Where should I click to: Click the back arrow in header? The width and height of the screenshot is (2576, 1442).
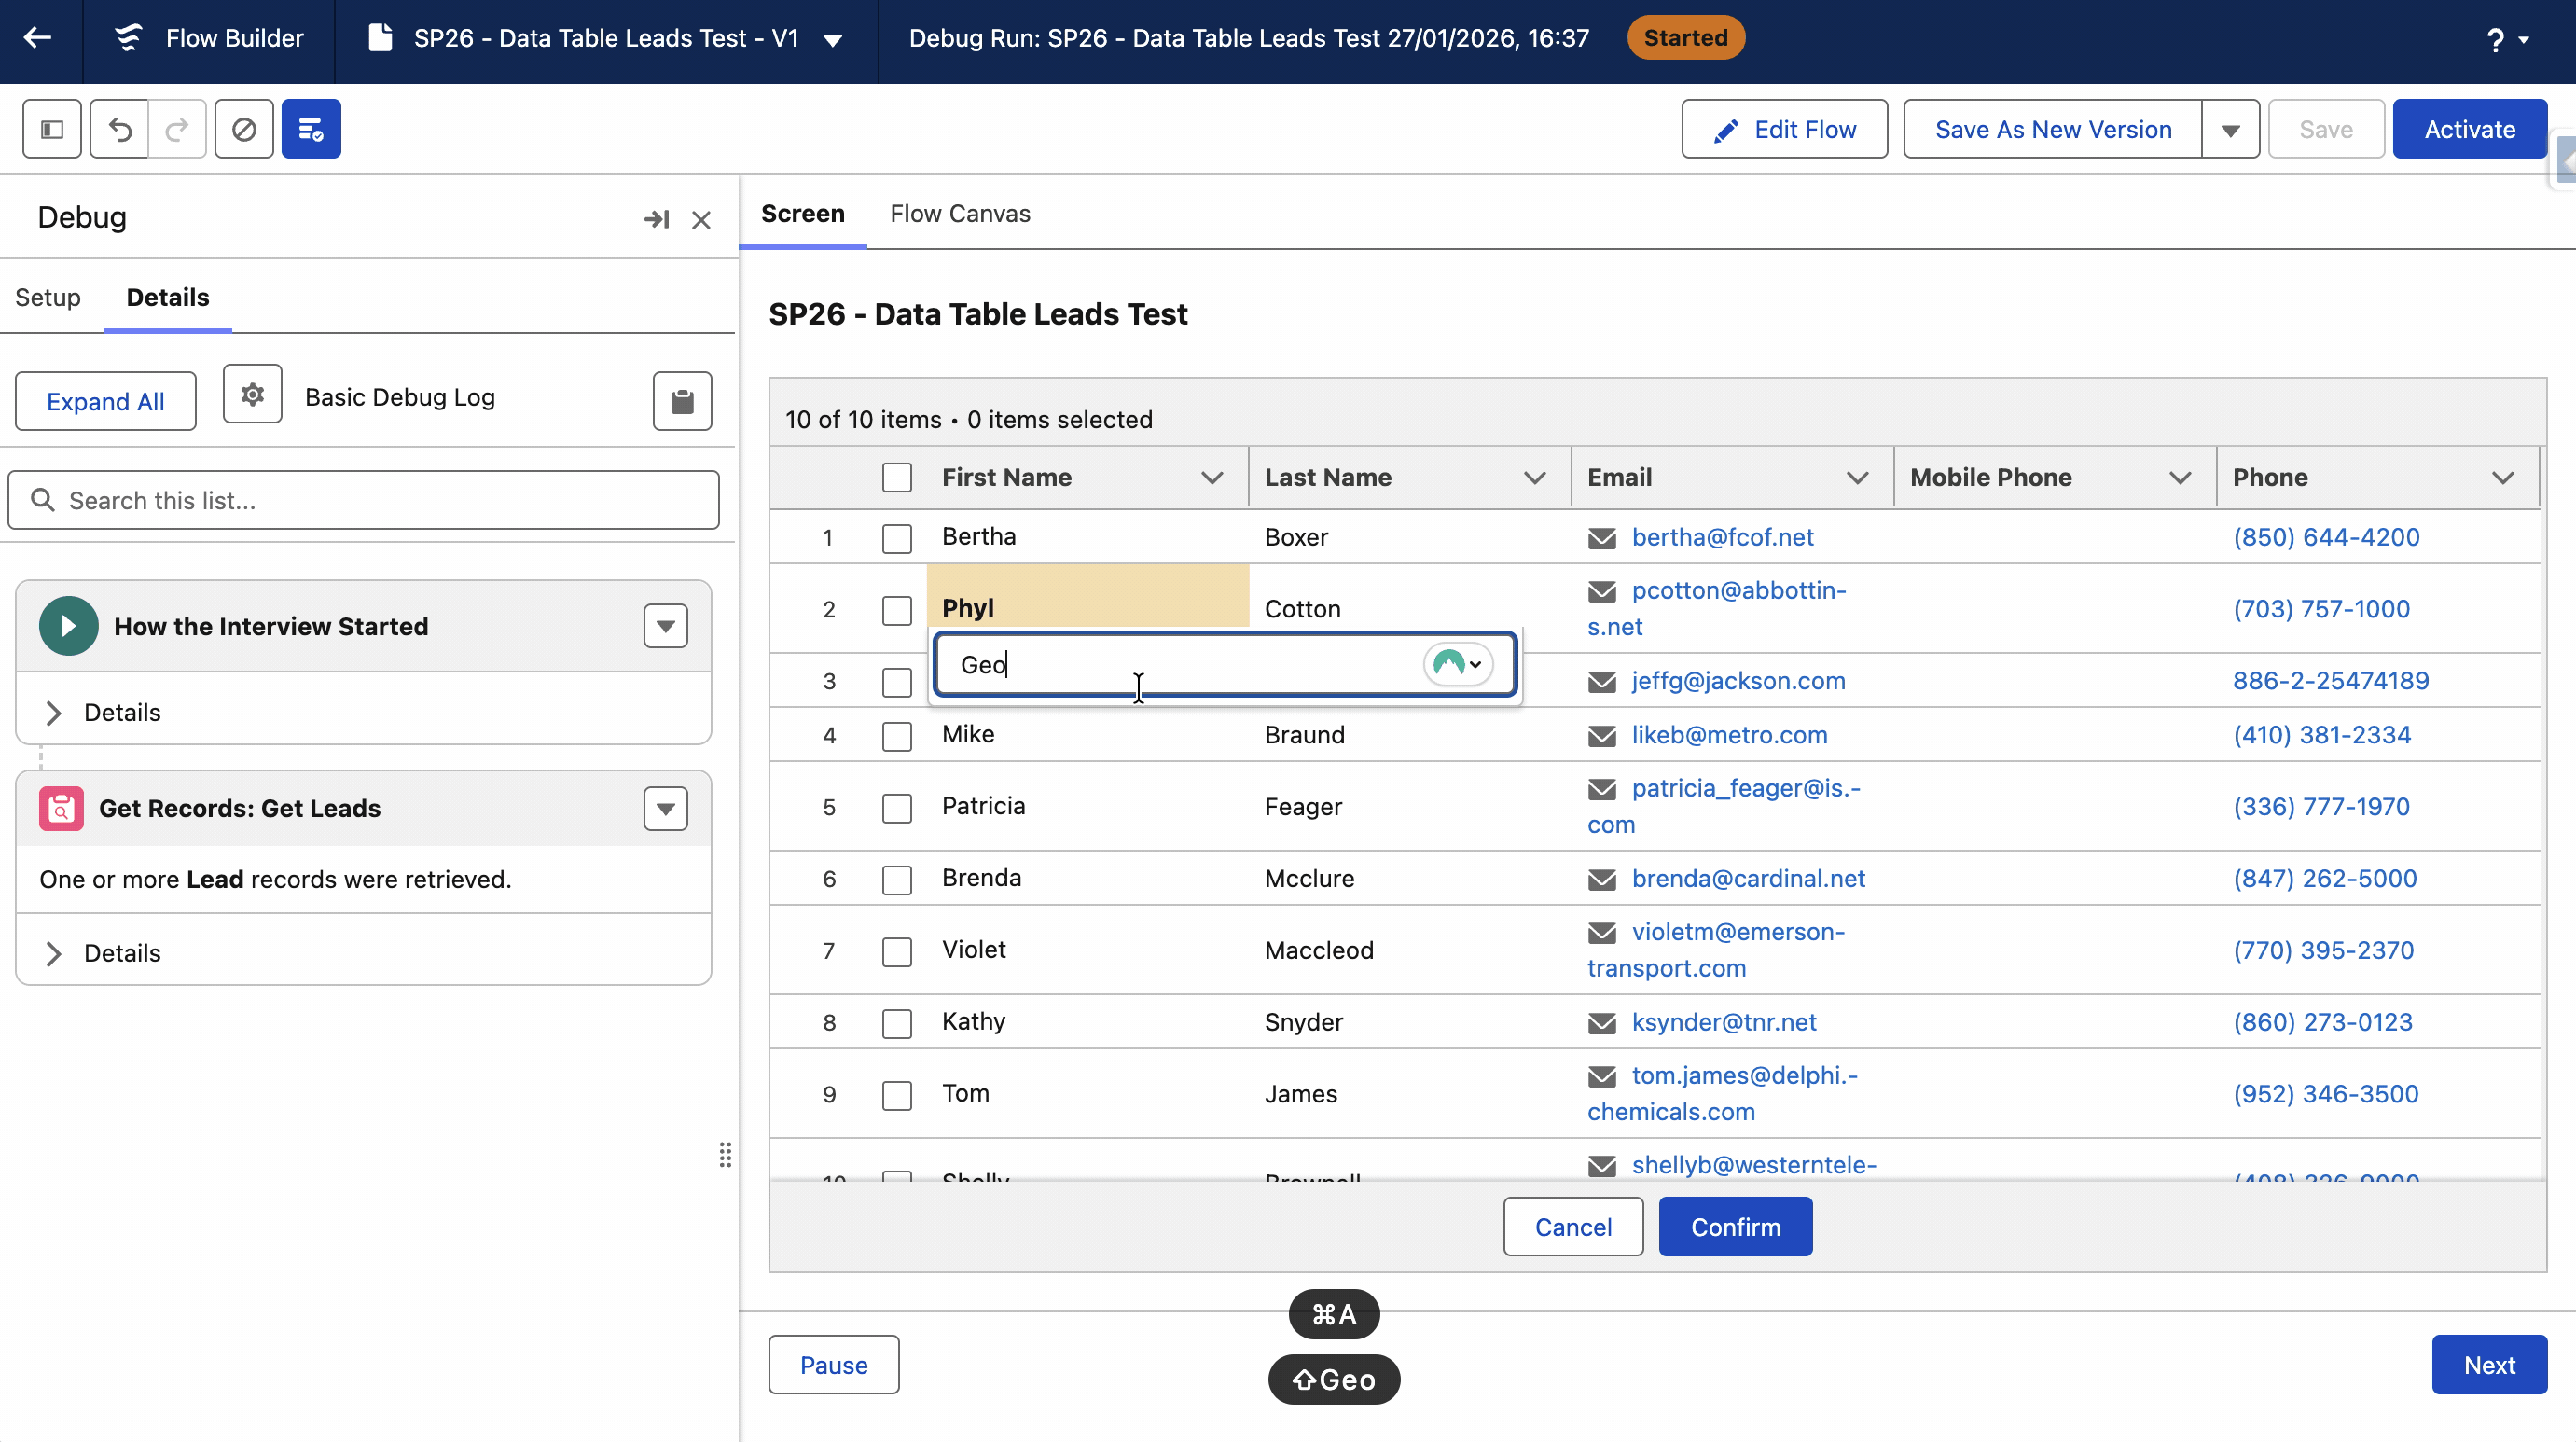click(38, 38)
